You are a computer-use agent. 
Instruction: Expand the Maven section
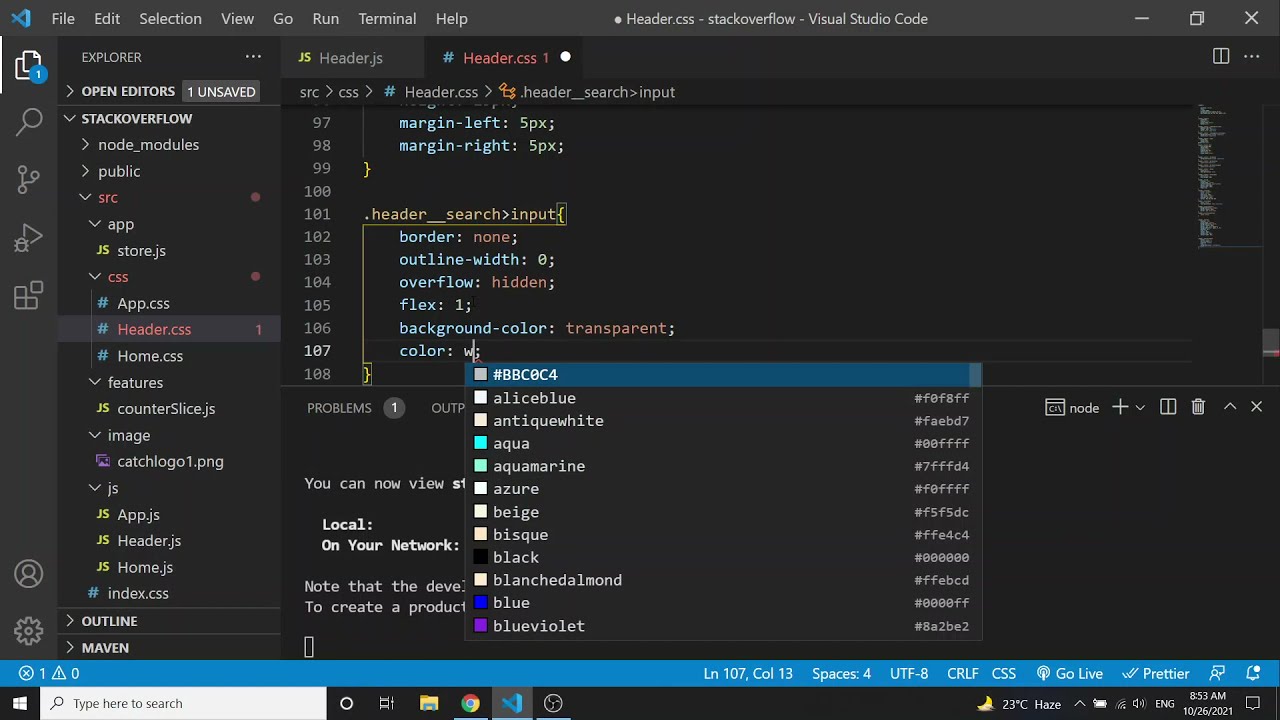coord(105,647)
